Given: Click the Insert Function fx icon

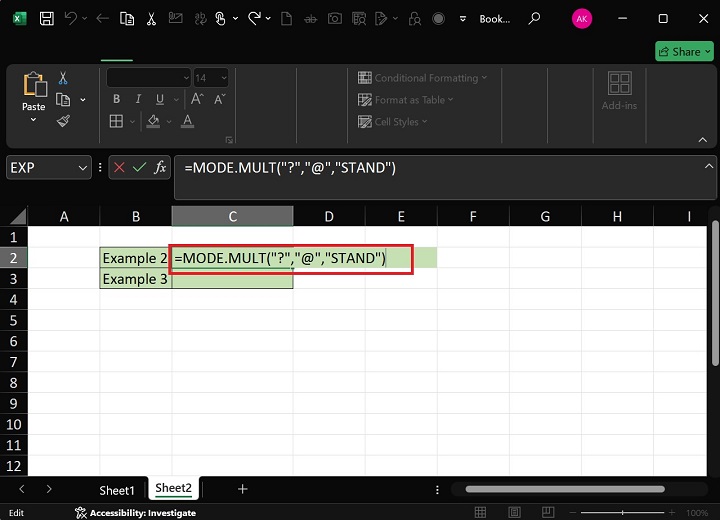Looking at the screenshot, I should [x=160, y=167].
